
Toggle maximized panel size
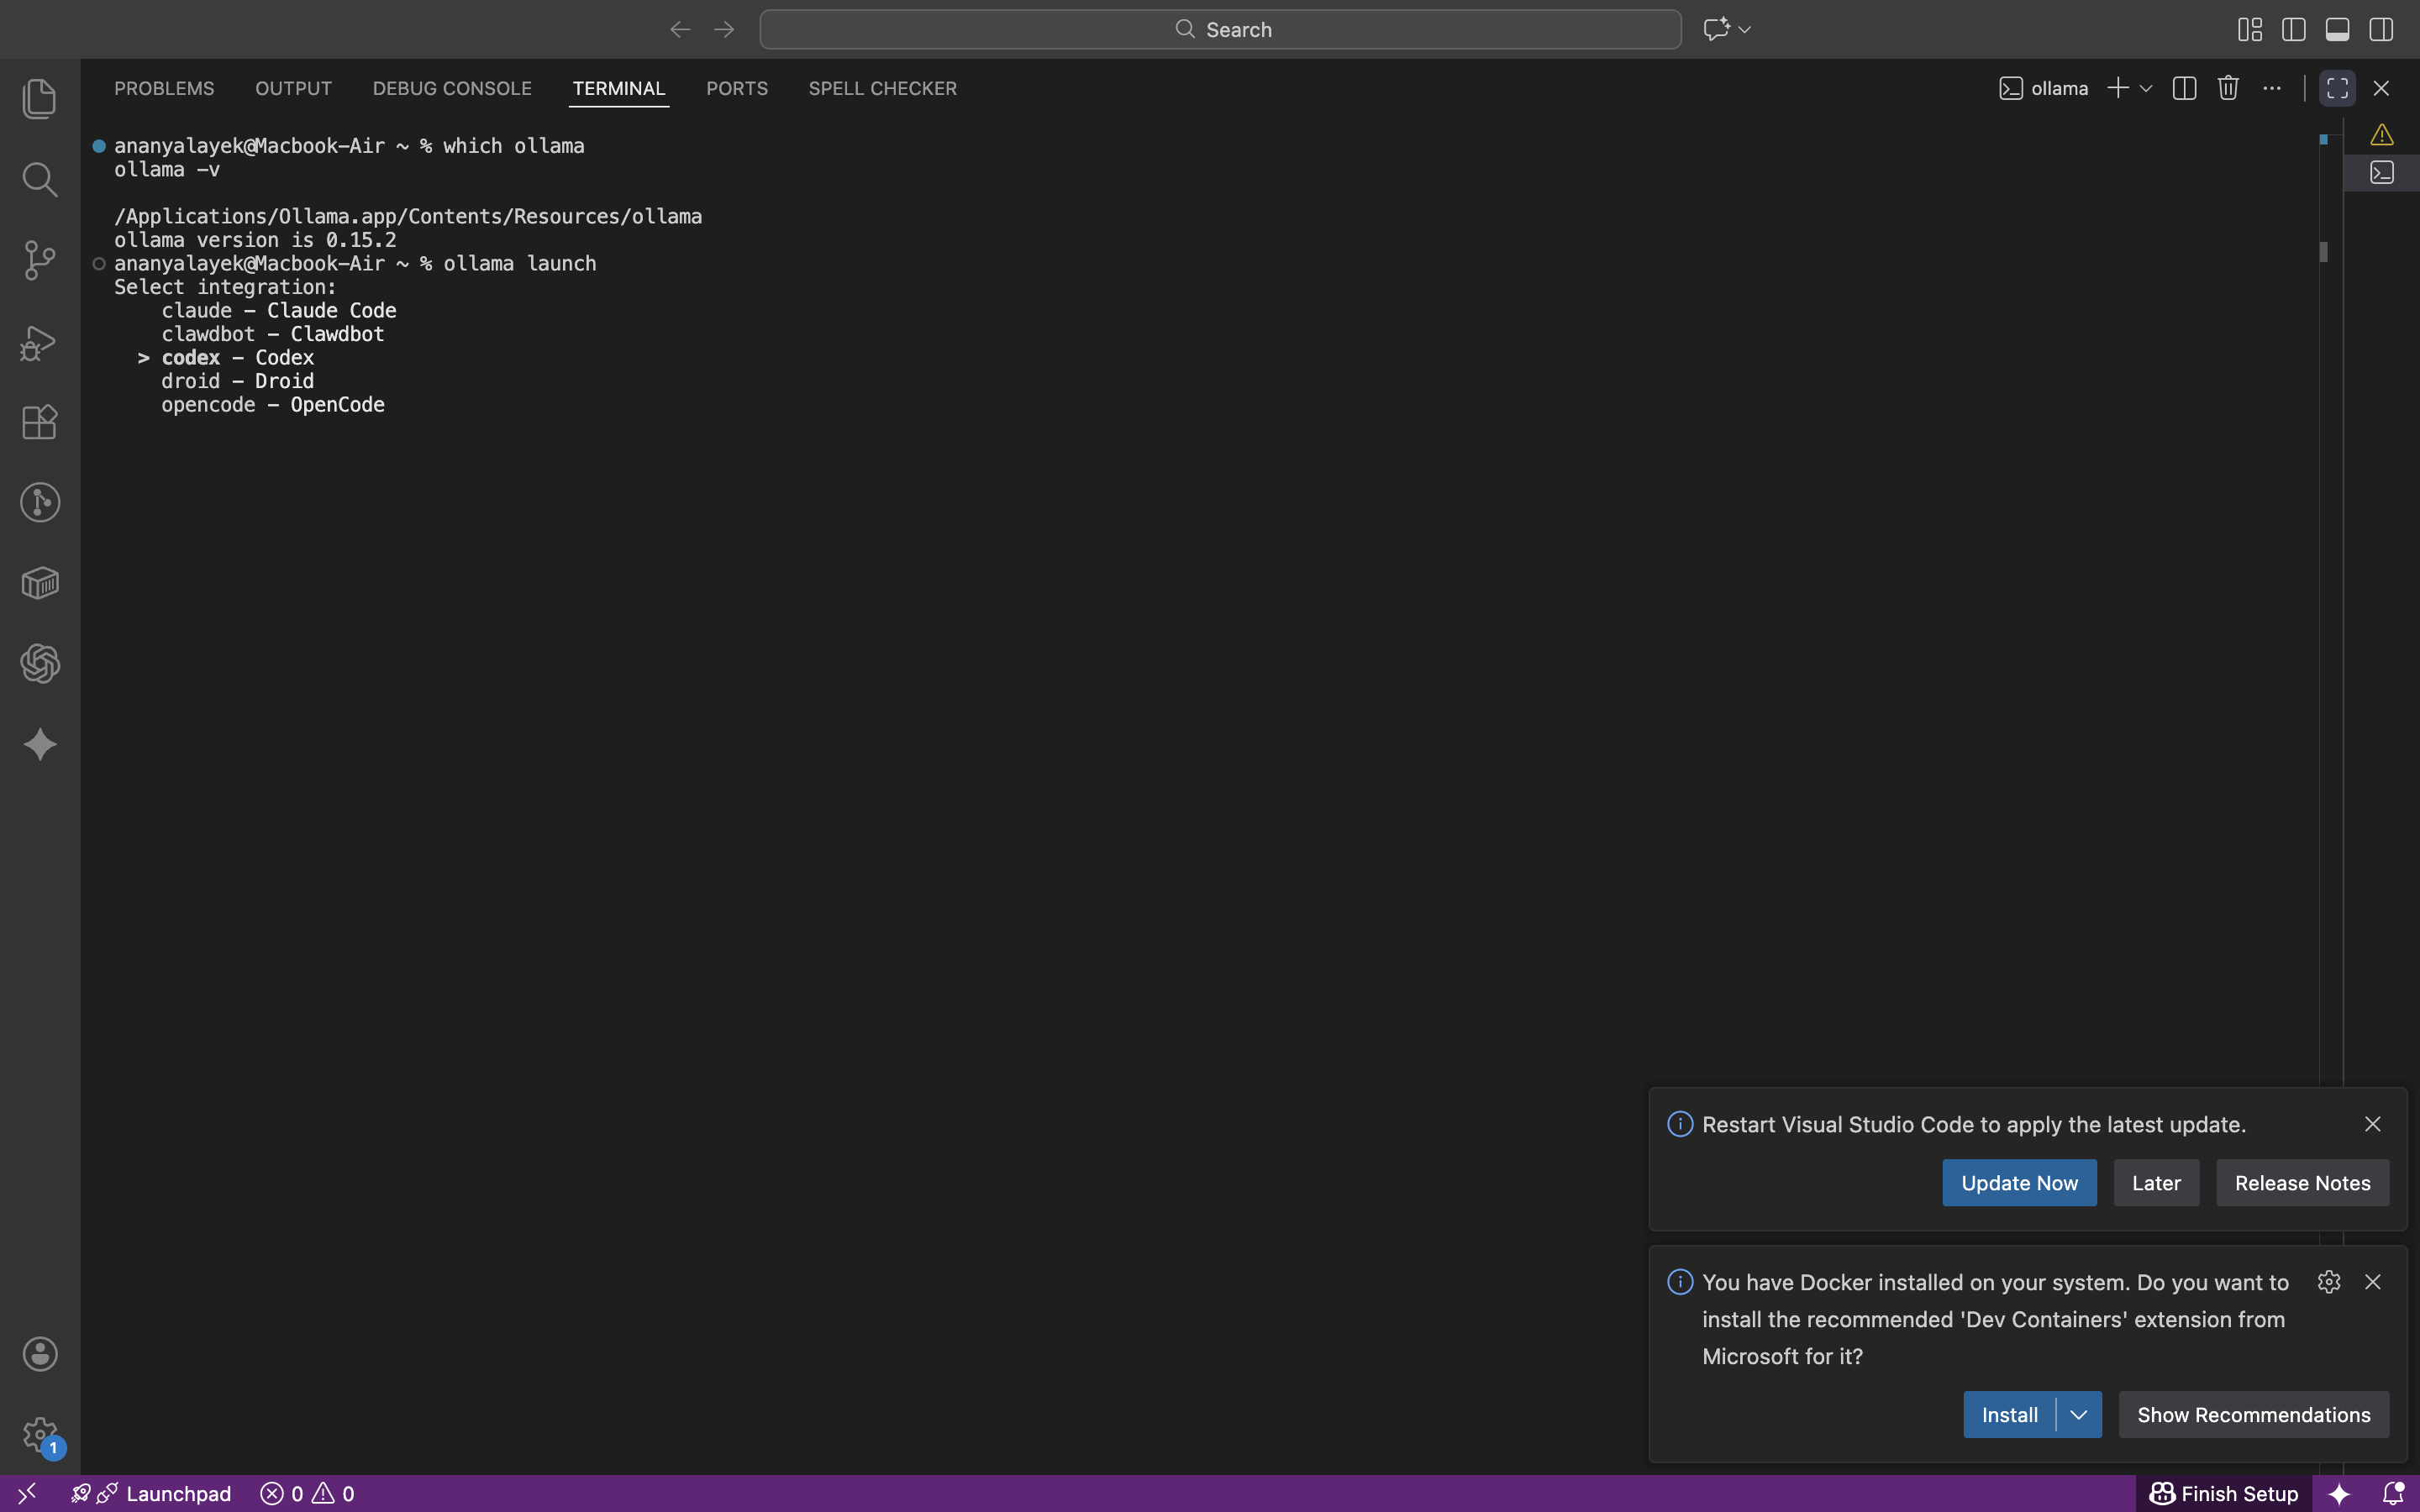pyautogui.click(x=2337, y=88)
